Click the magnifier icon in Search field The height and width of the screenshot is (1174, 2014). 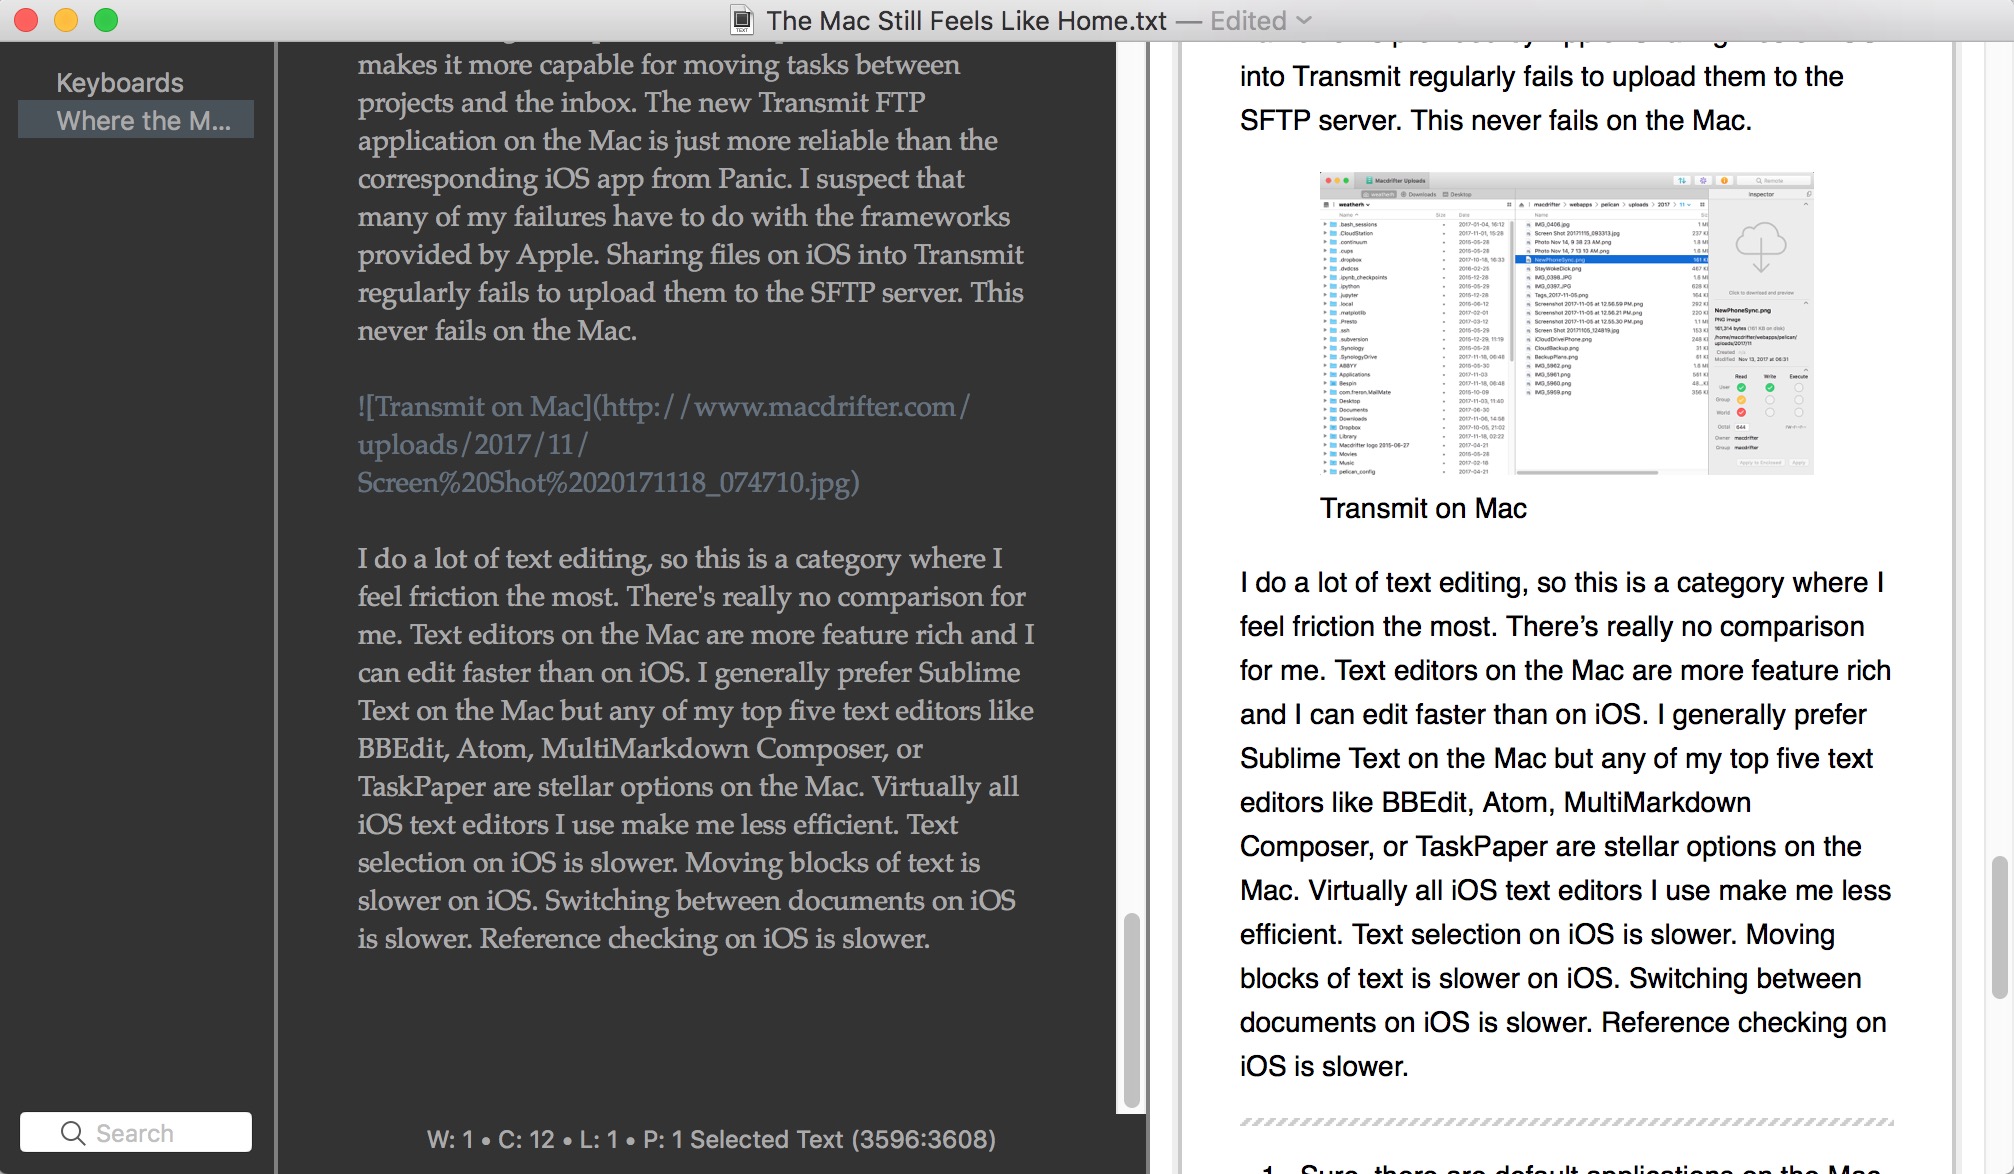pyautogui.click(x=73, y=1132)
